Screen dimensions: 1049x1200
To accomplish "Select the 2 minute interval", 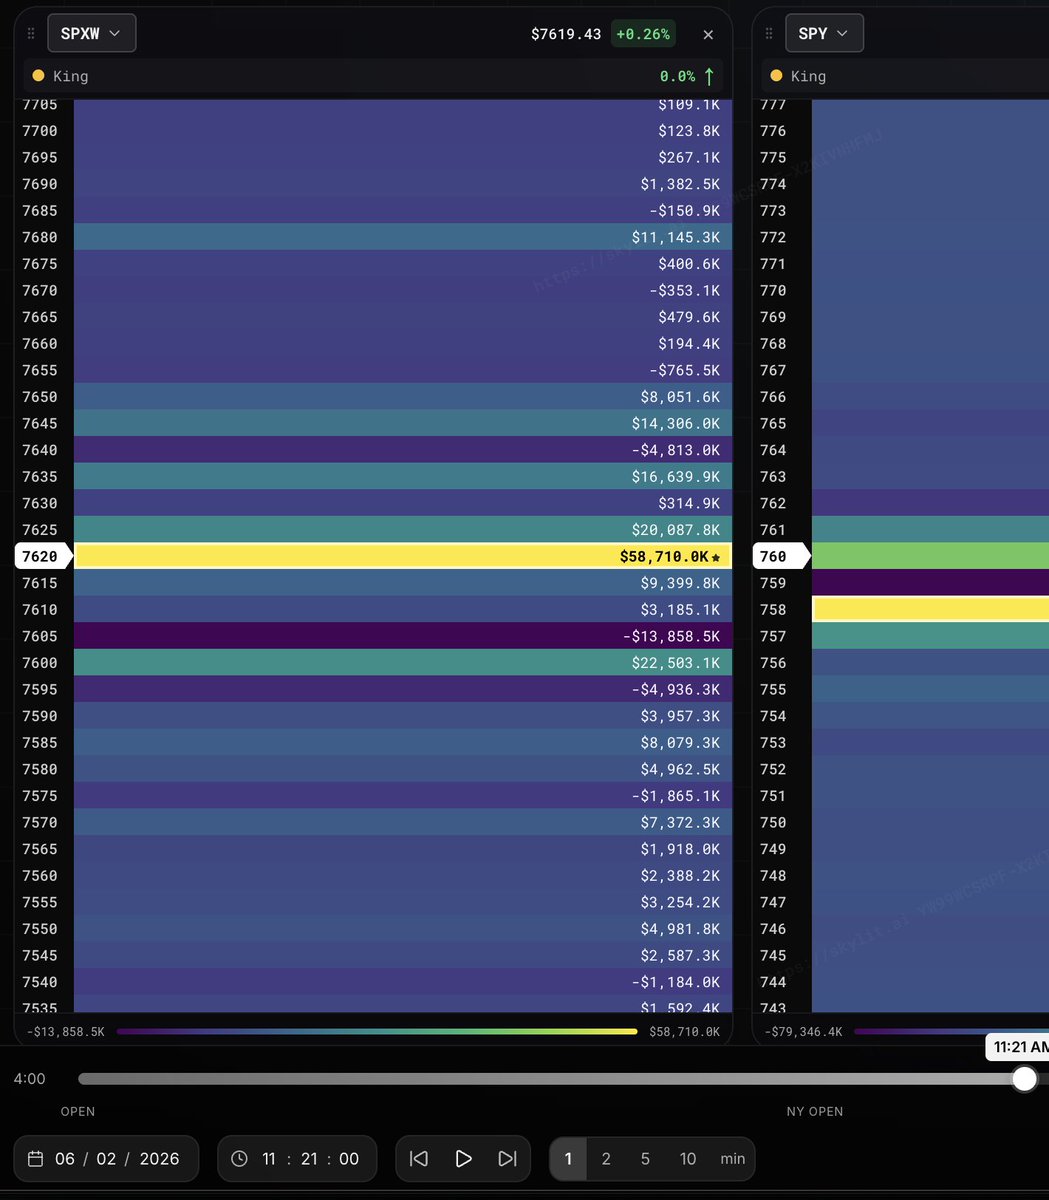I will tap(606, 1158).
